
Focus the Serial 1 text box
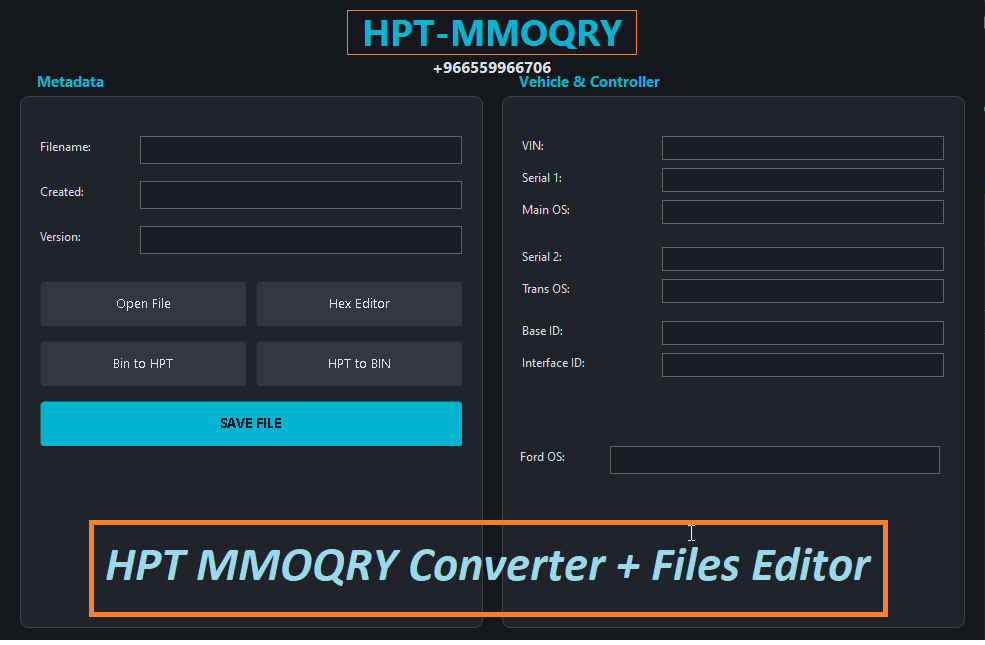[x=802, y=180]
